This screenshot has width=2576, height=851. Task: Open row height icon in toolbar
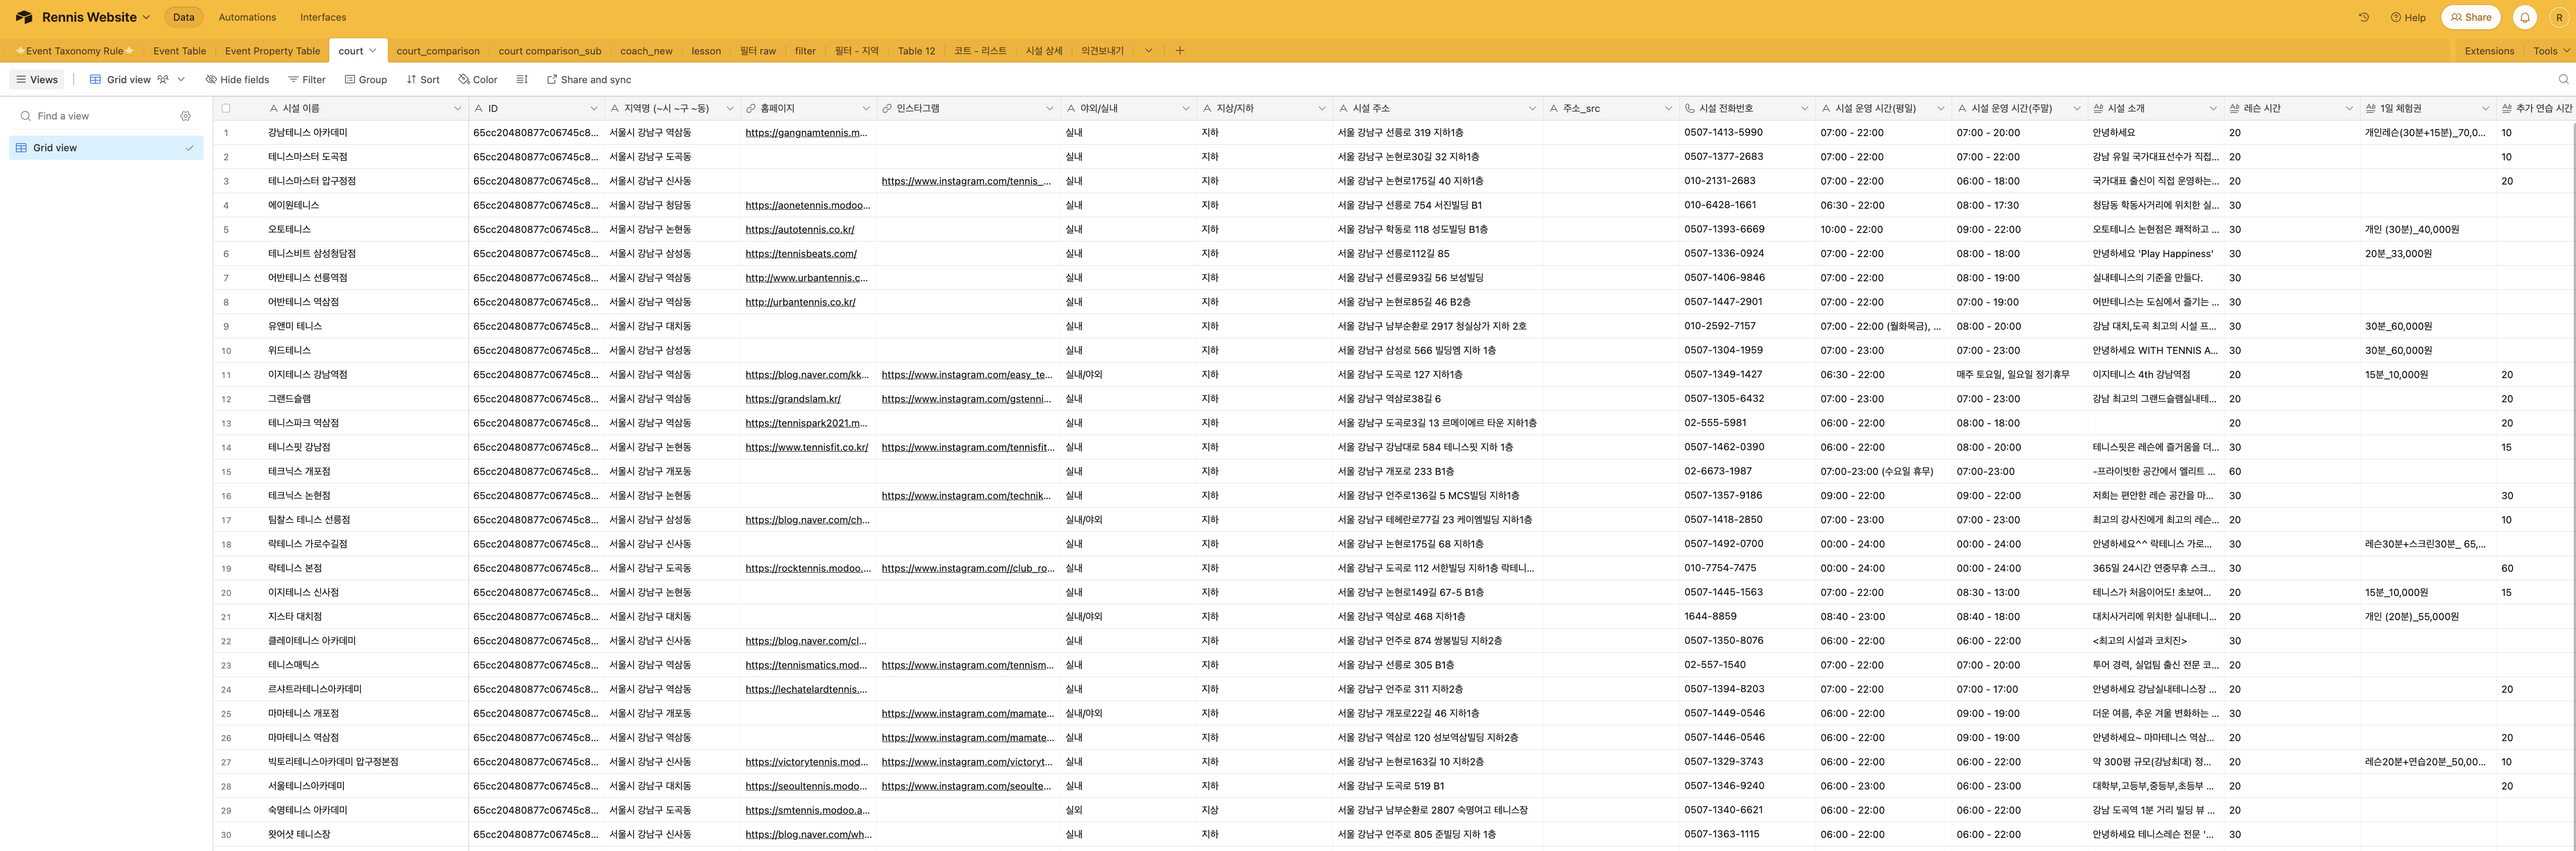(522, 79)
